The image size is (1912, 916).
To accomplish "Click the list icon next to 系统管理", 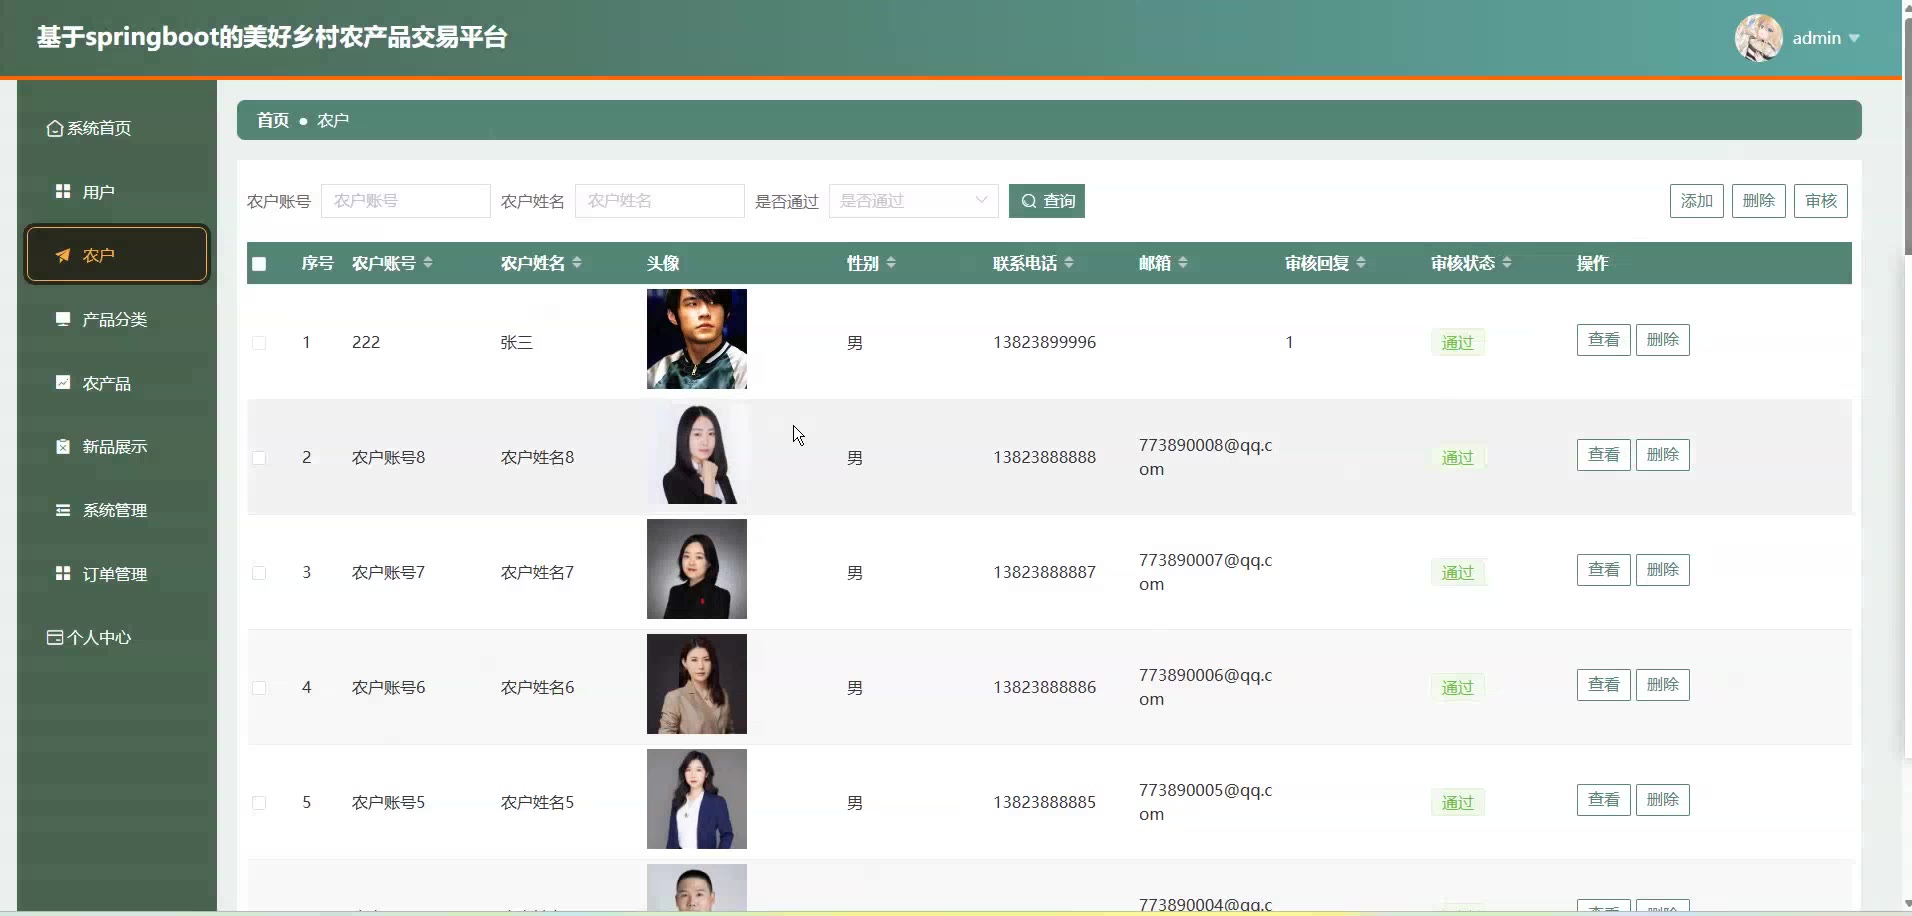I will pyautogui.click(x=63, y=510).
